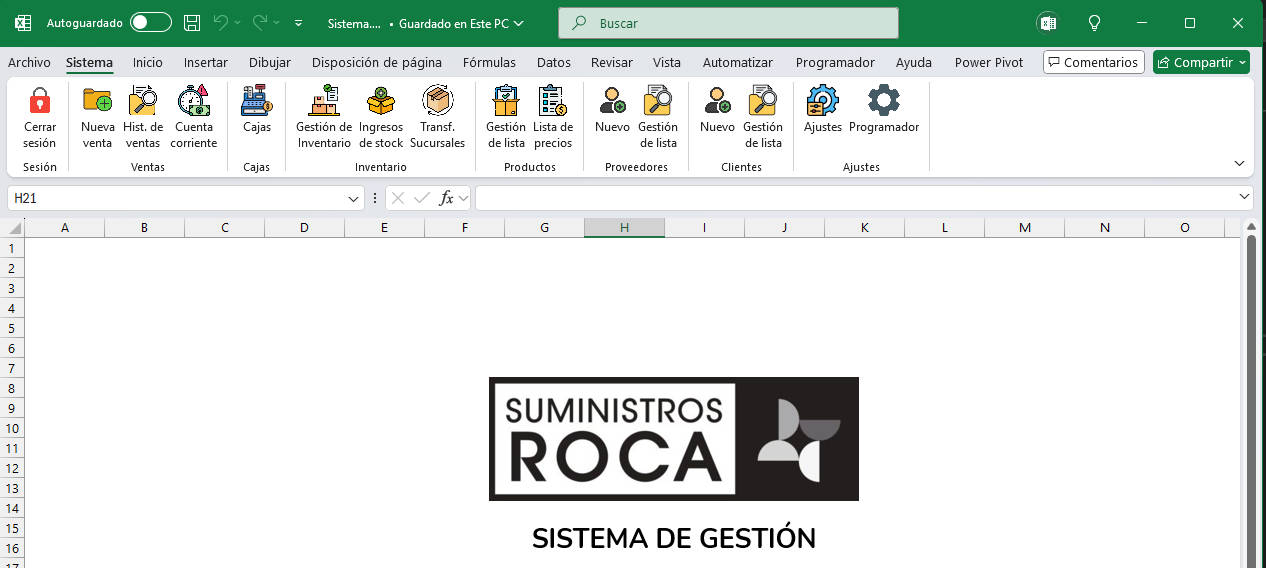Open Ingresos de stock
Viewport: 1266px width, 568px height.
pos(381,118)
